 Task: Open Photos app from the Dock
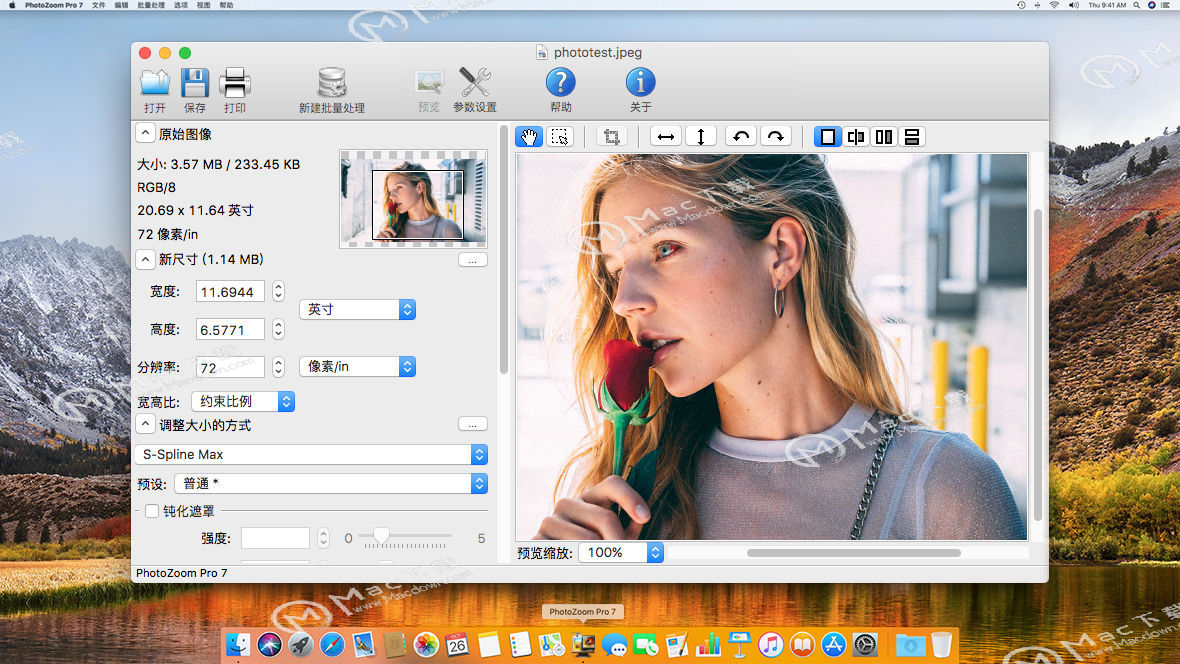click(426, 645)
